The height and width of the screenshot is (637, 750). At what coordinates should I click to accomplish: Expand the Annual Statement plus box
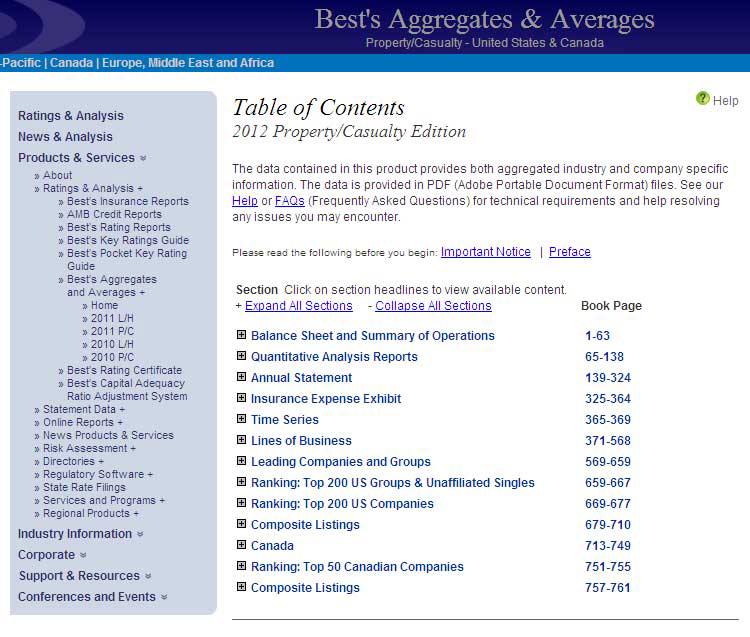(242, 377)
